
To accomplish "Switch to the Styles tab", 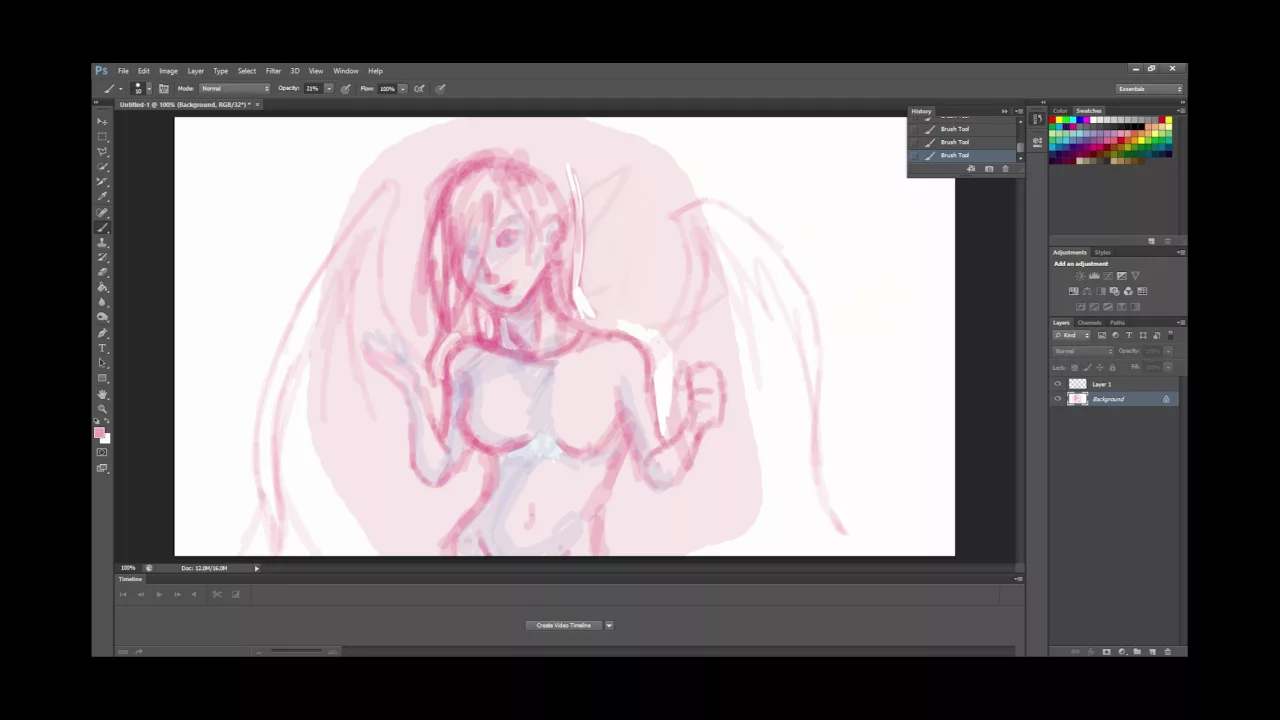I will 1102,252.
